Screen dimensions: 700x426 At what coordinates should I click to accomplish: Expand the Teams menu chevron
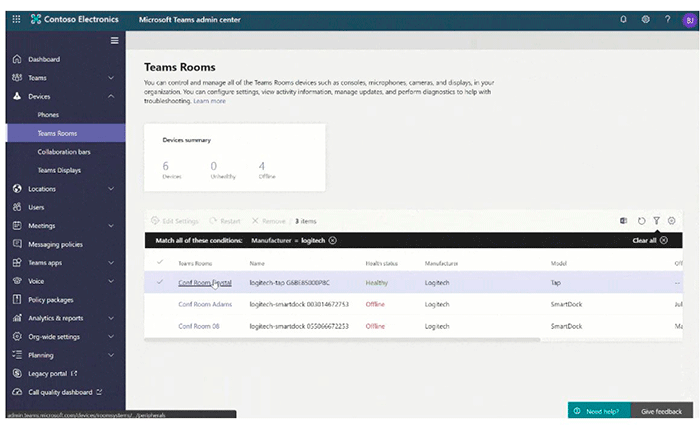click(x=111, y=78)
